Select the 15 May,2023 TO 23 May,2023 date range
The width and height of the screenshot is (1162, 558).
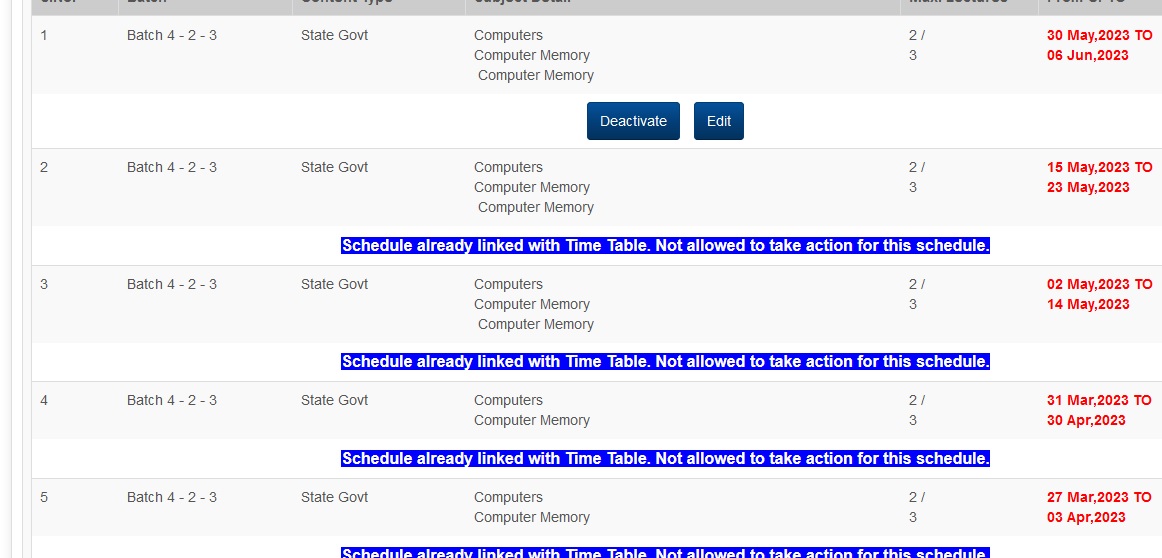[x=1098, y=177]
